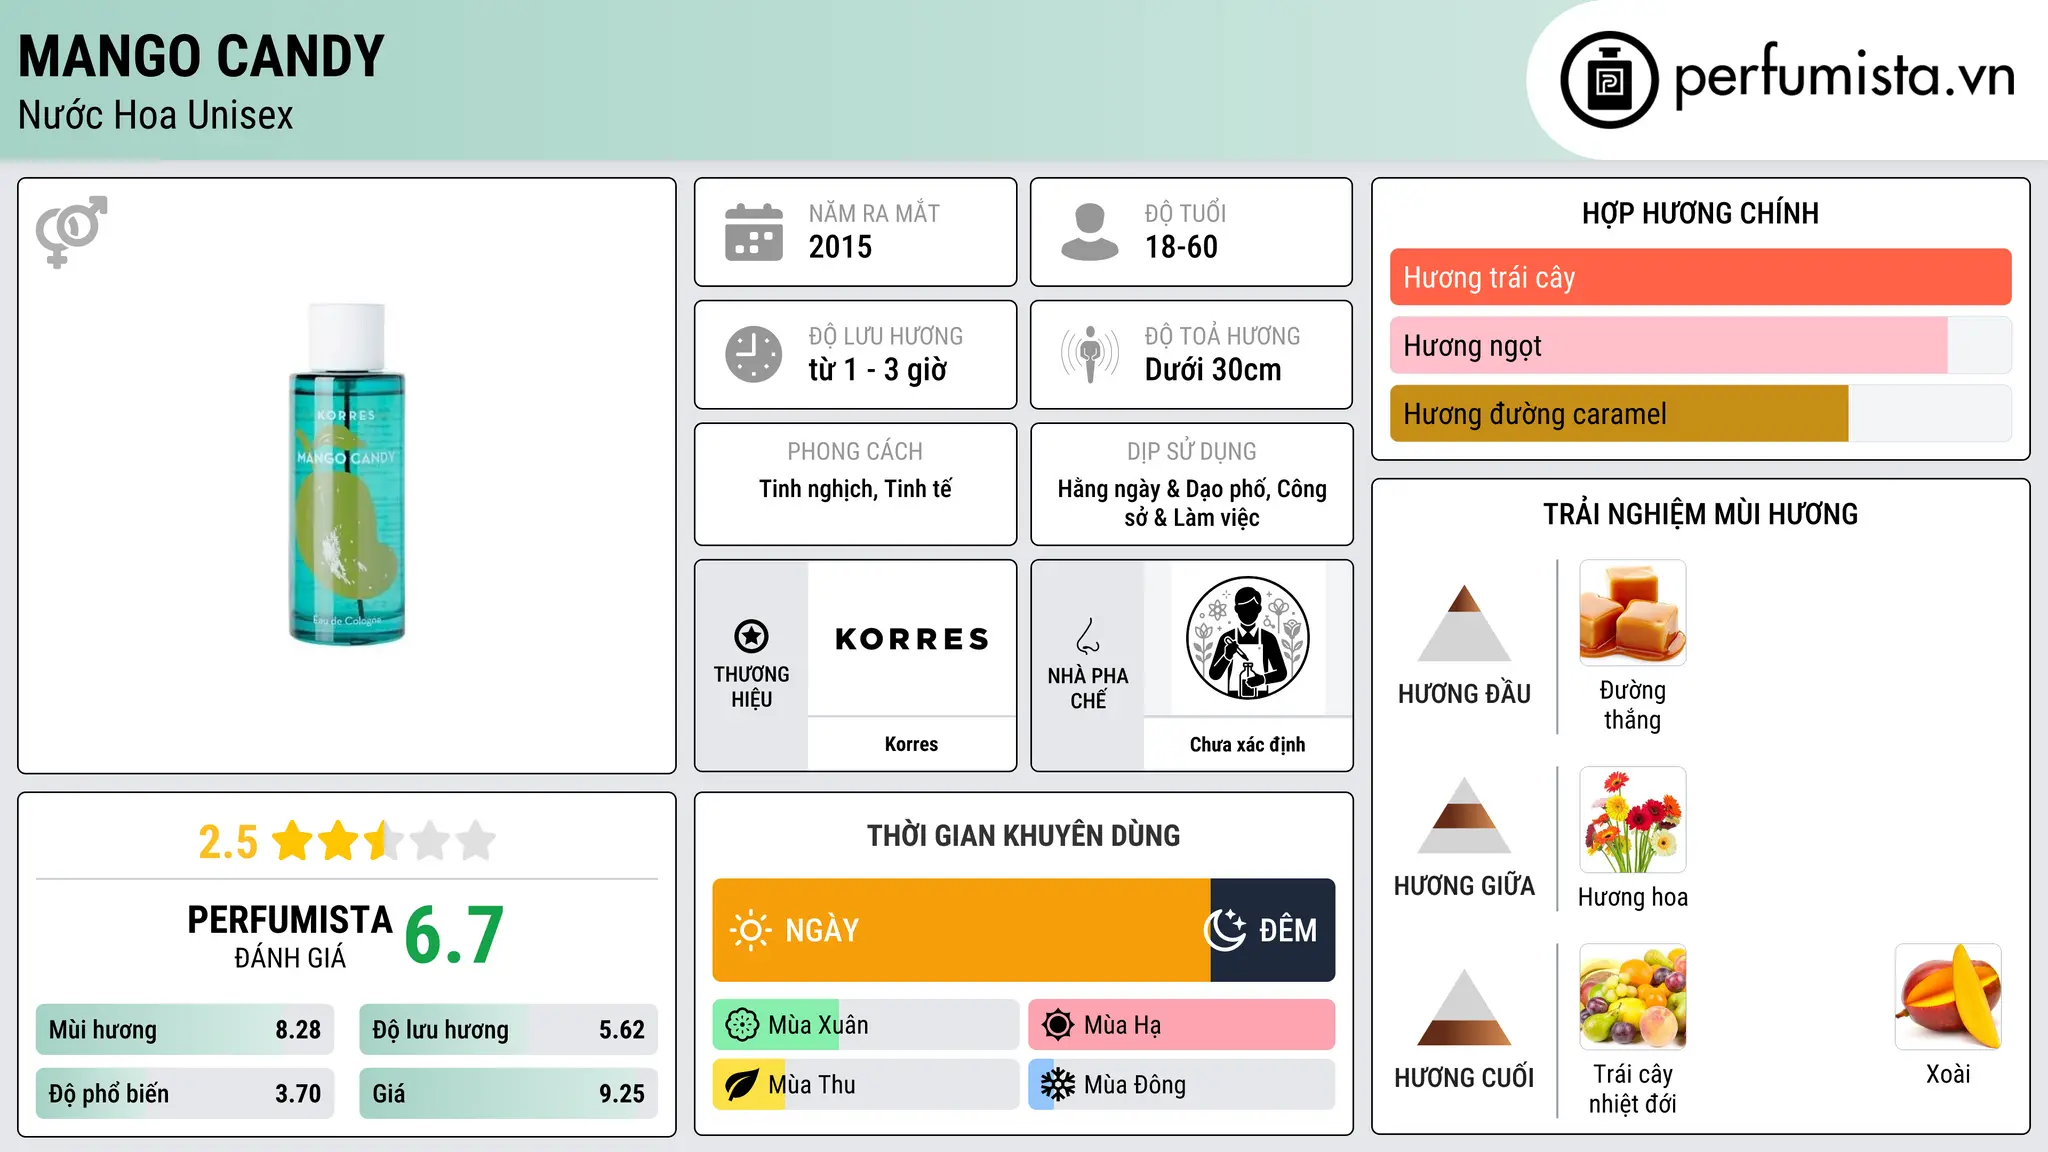This screenshot has height=1152, width=2048.
Task: Click the Hương cuối pyramid icon
Action: point(1464,1007)
